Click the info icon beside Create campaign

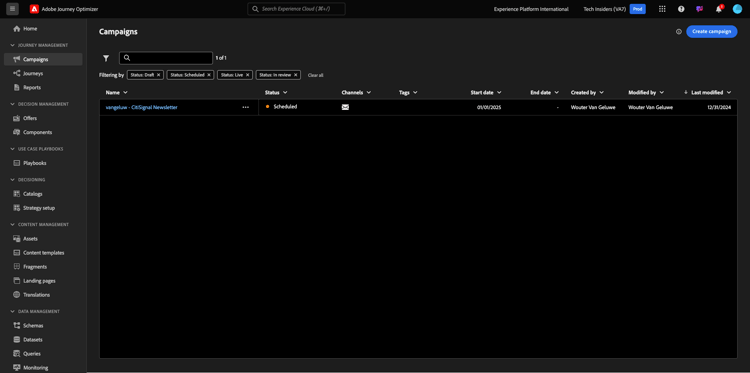(678, 32)
